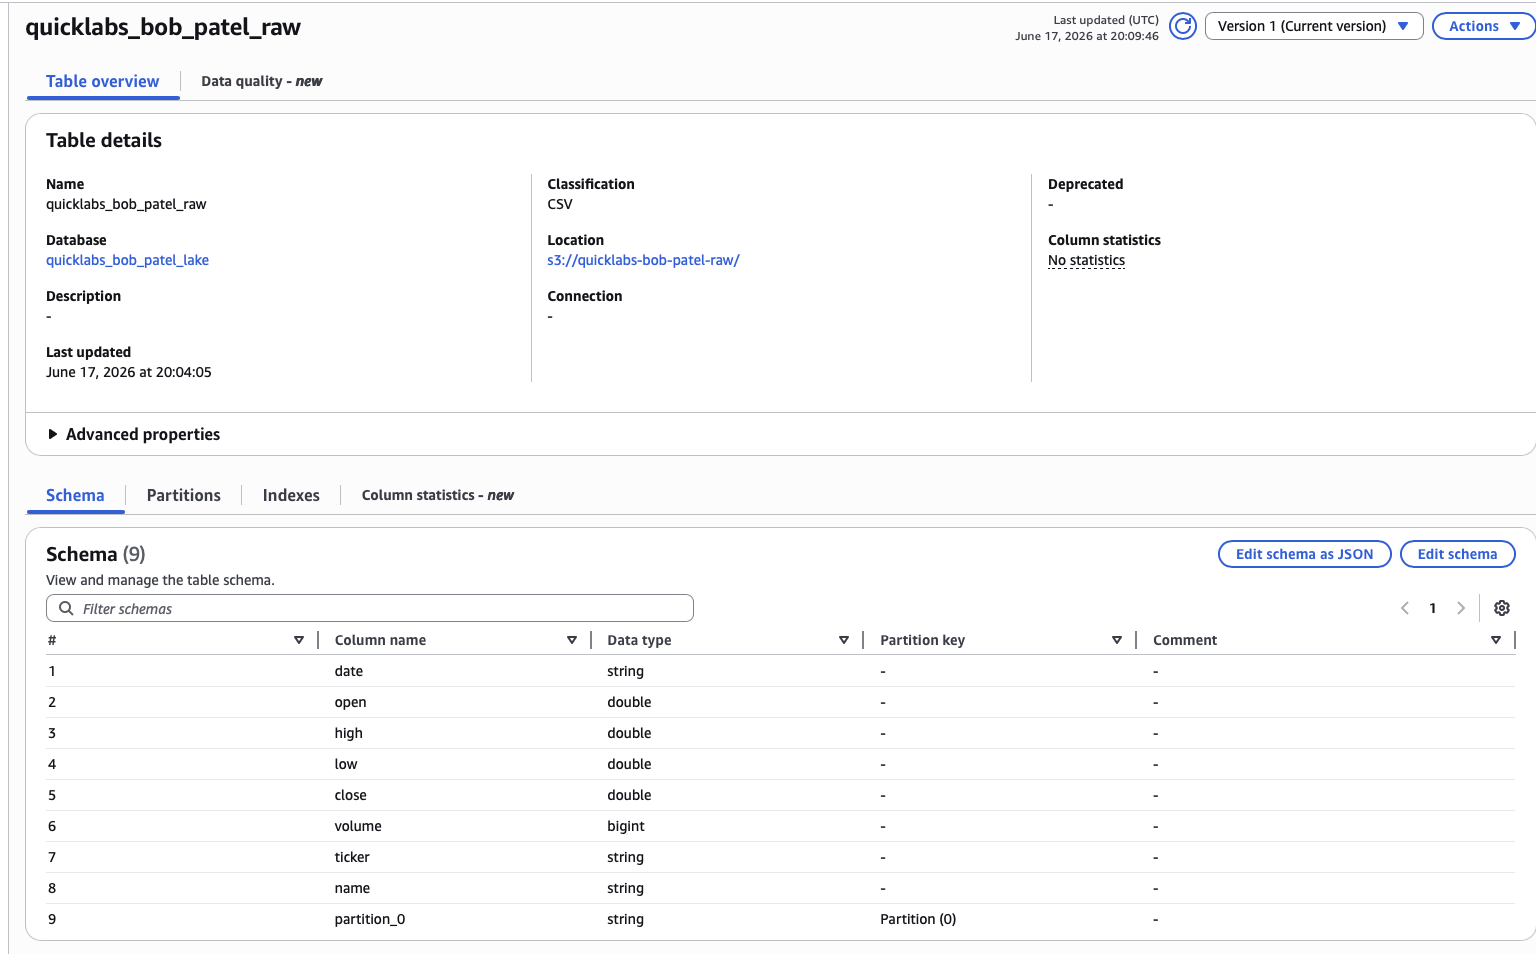Click the ticker column name cell
1536x954 pixels.
tap(352, 857)
